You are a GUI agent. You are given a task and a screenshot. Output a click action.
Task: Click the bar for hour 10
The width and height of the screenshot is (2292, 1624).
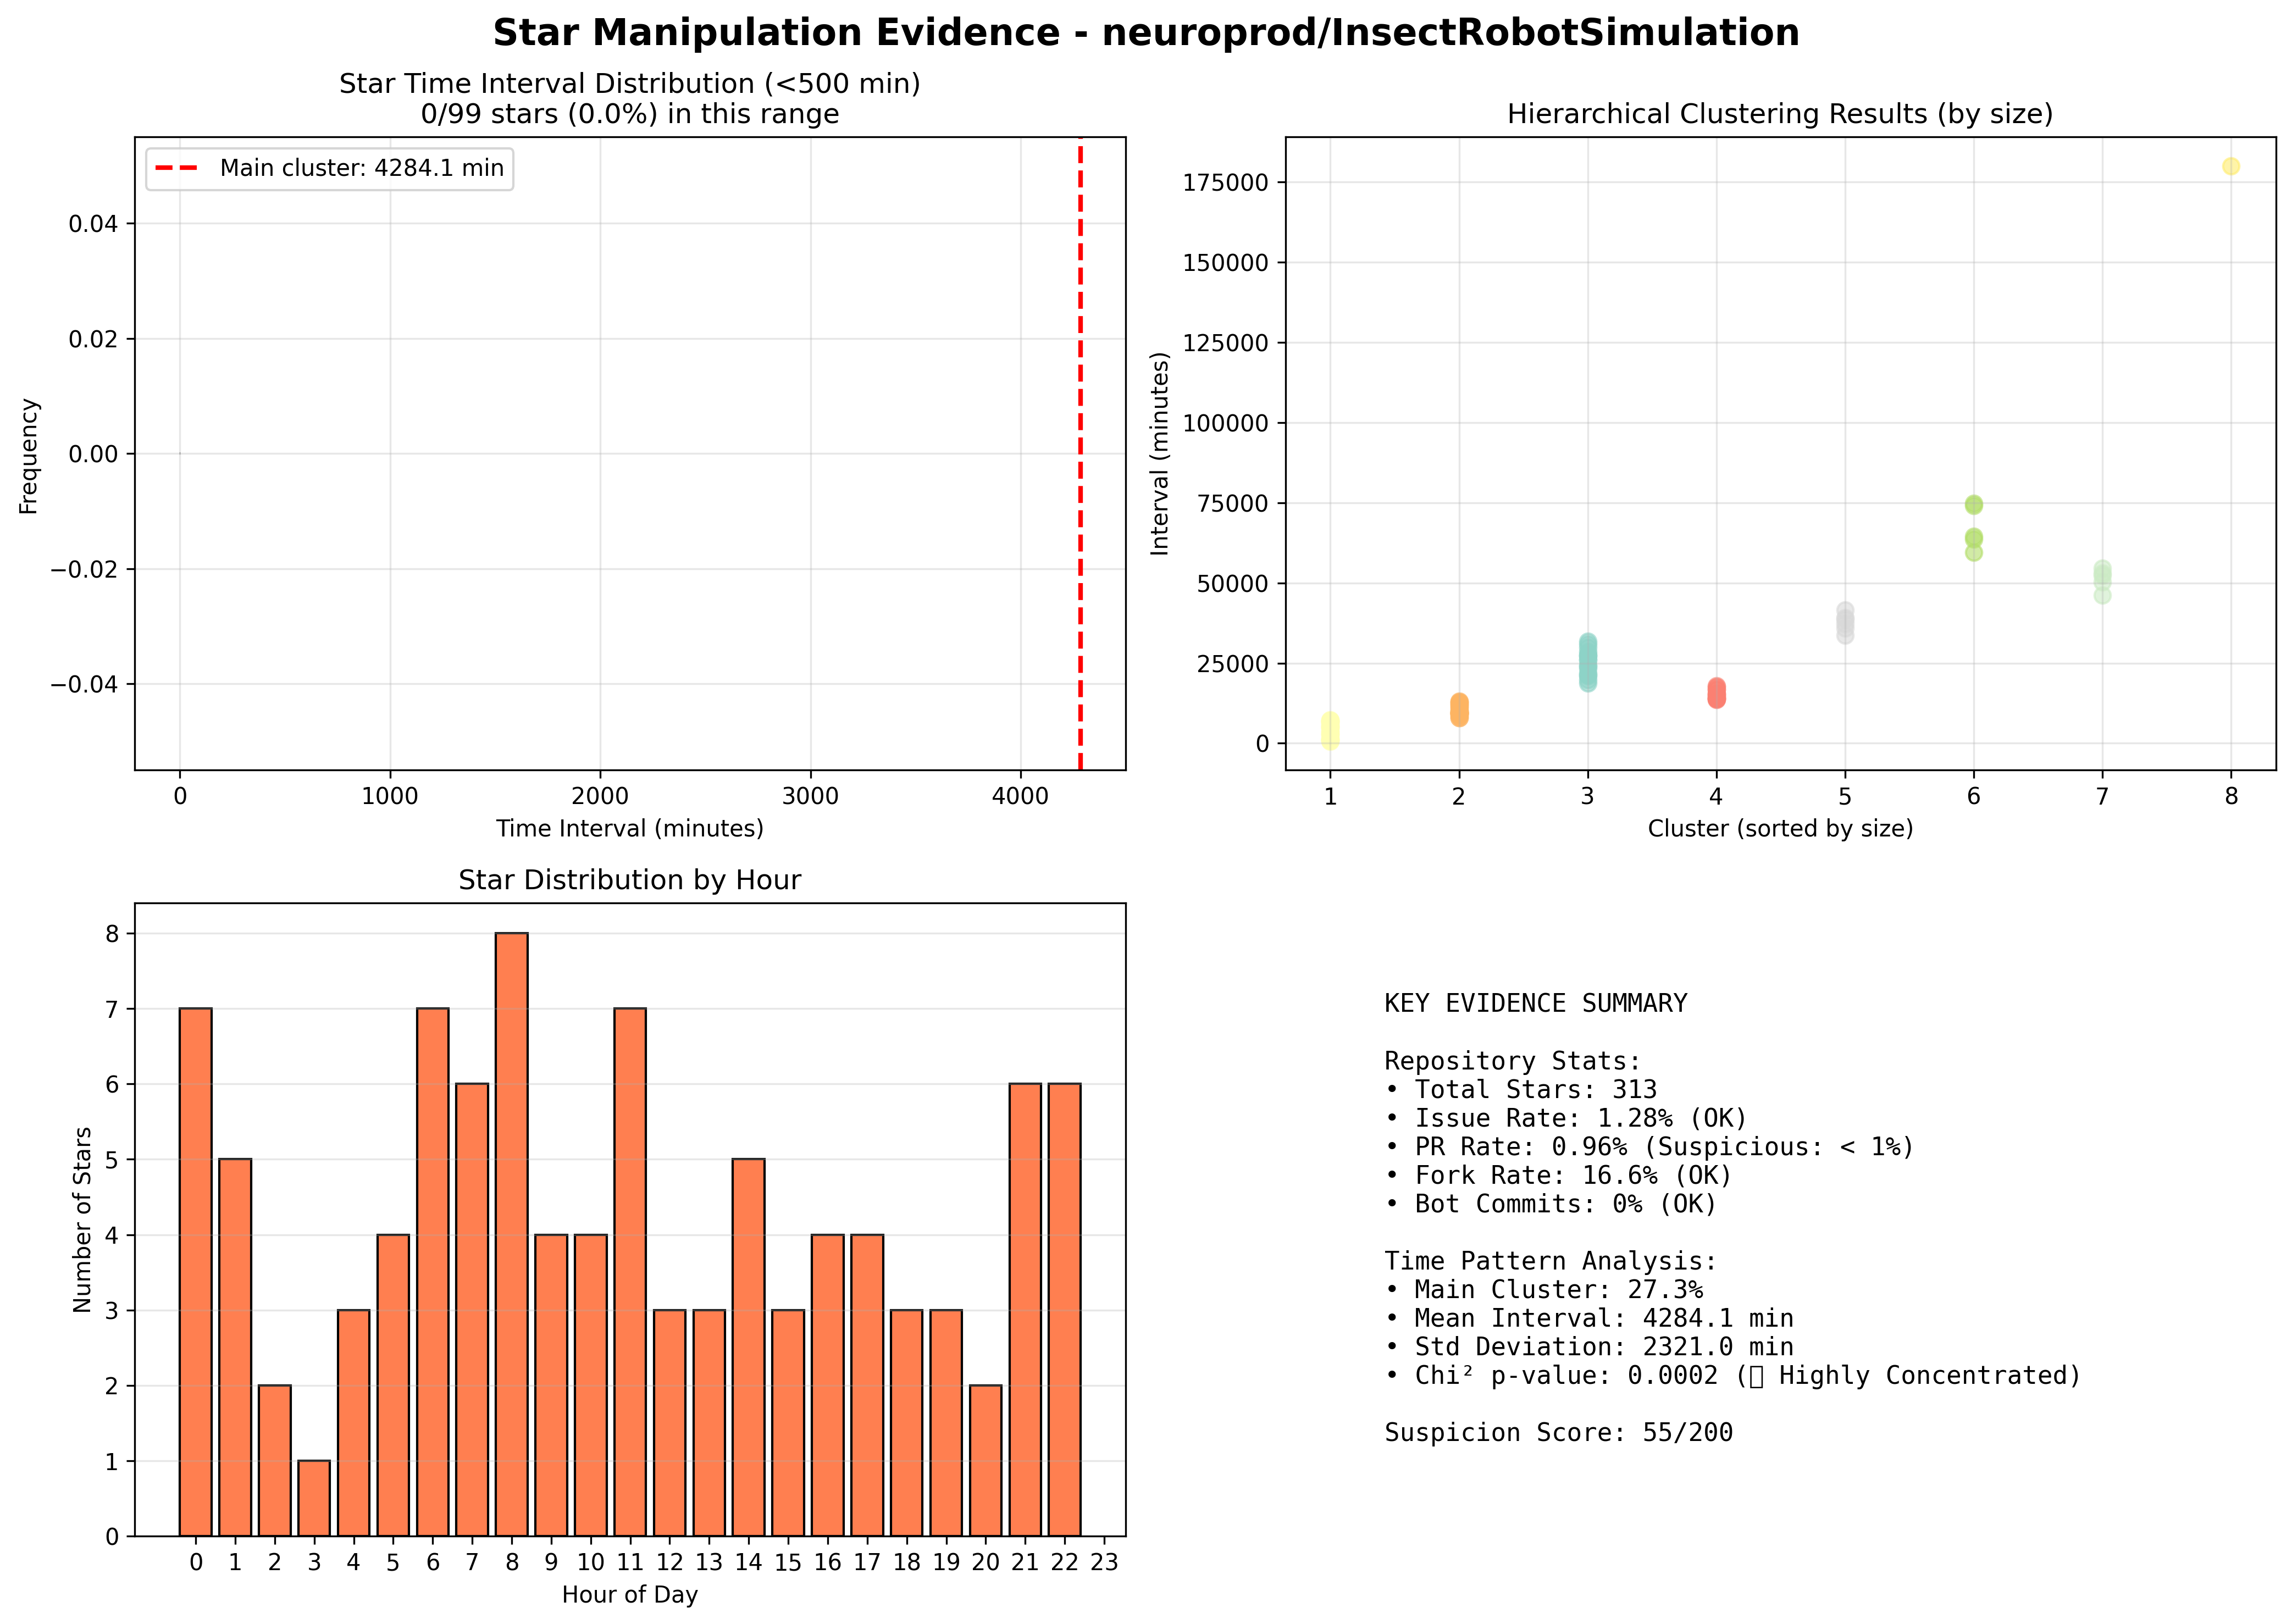[591, 1385]
